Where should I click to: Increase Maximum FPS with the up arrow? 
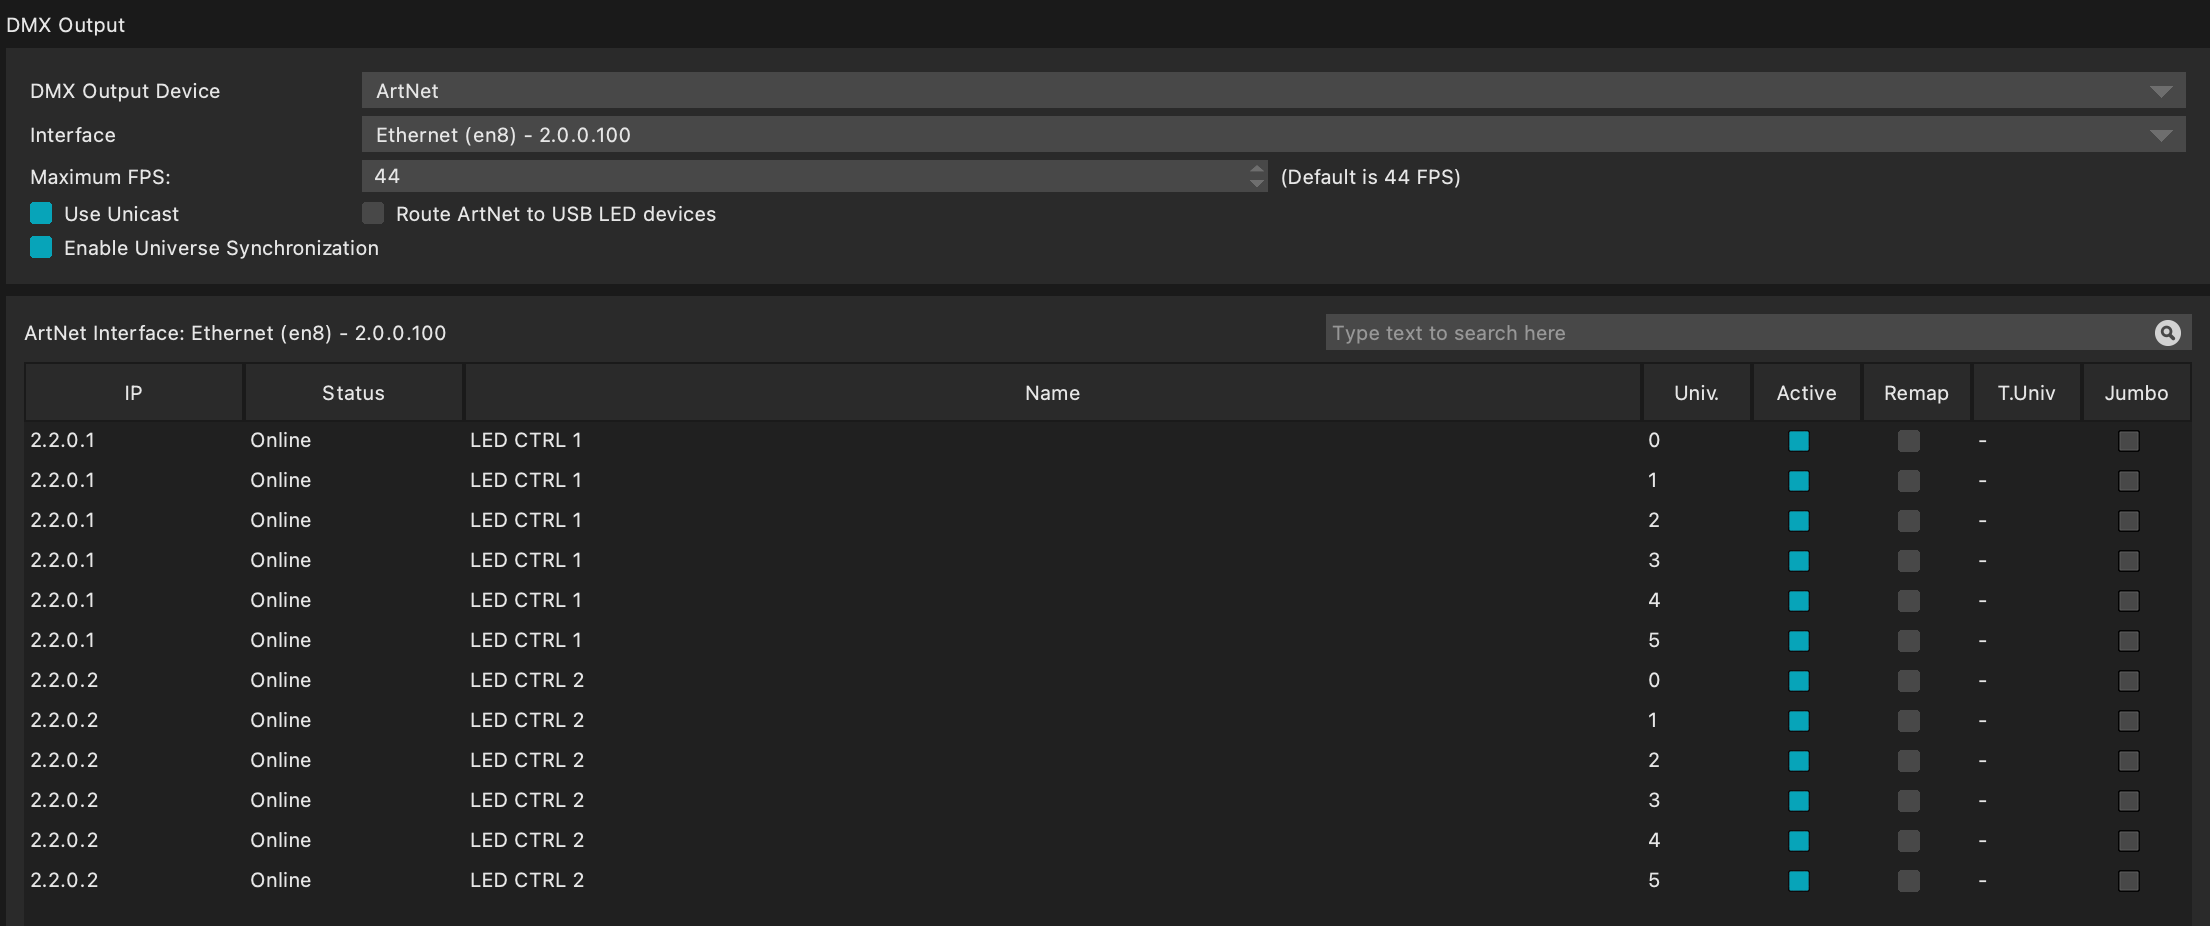click(x=1257, y=169)
